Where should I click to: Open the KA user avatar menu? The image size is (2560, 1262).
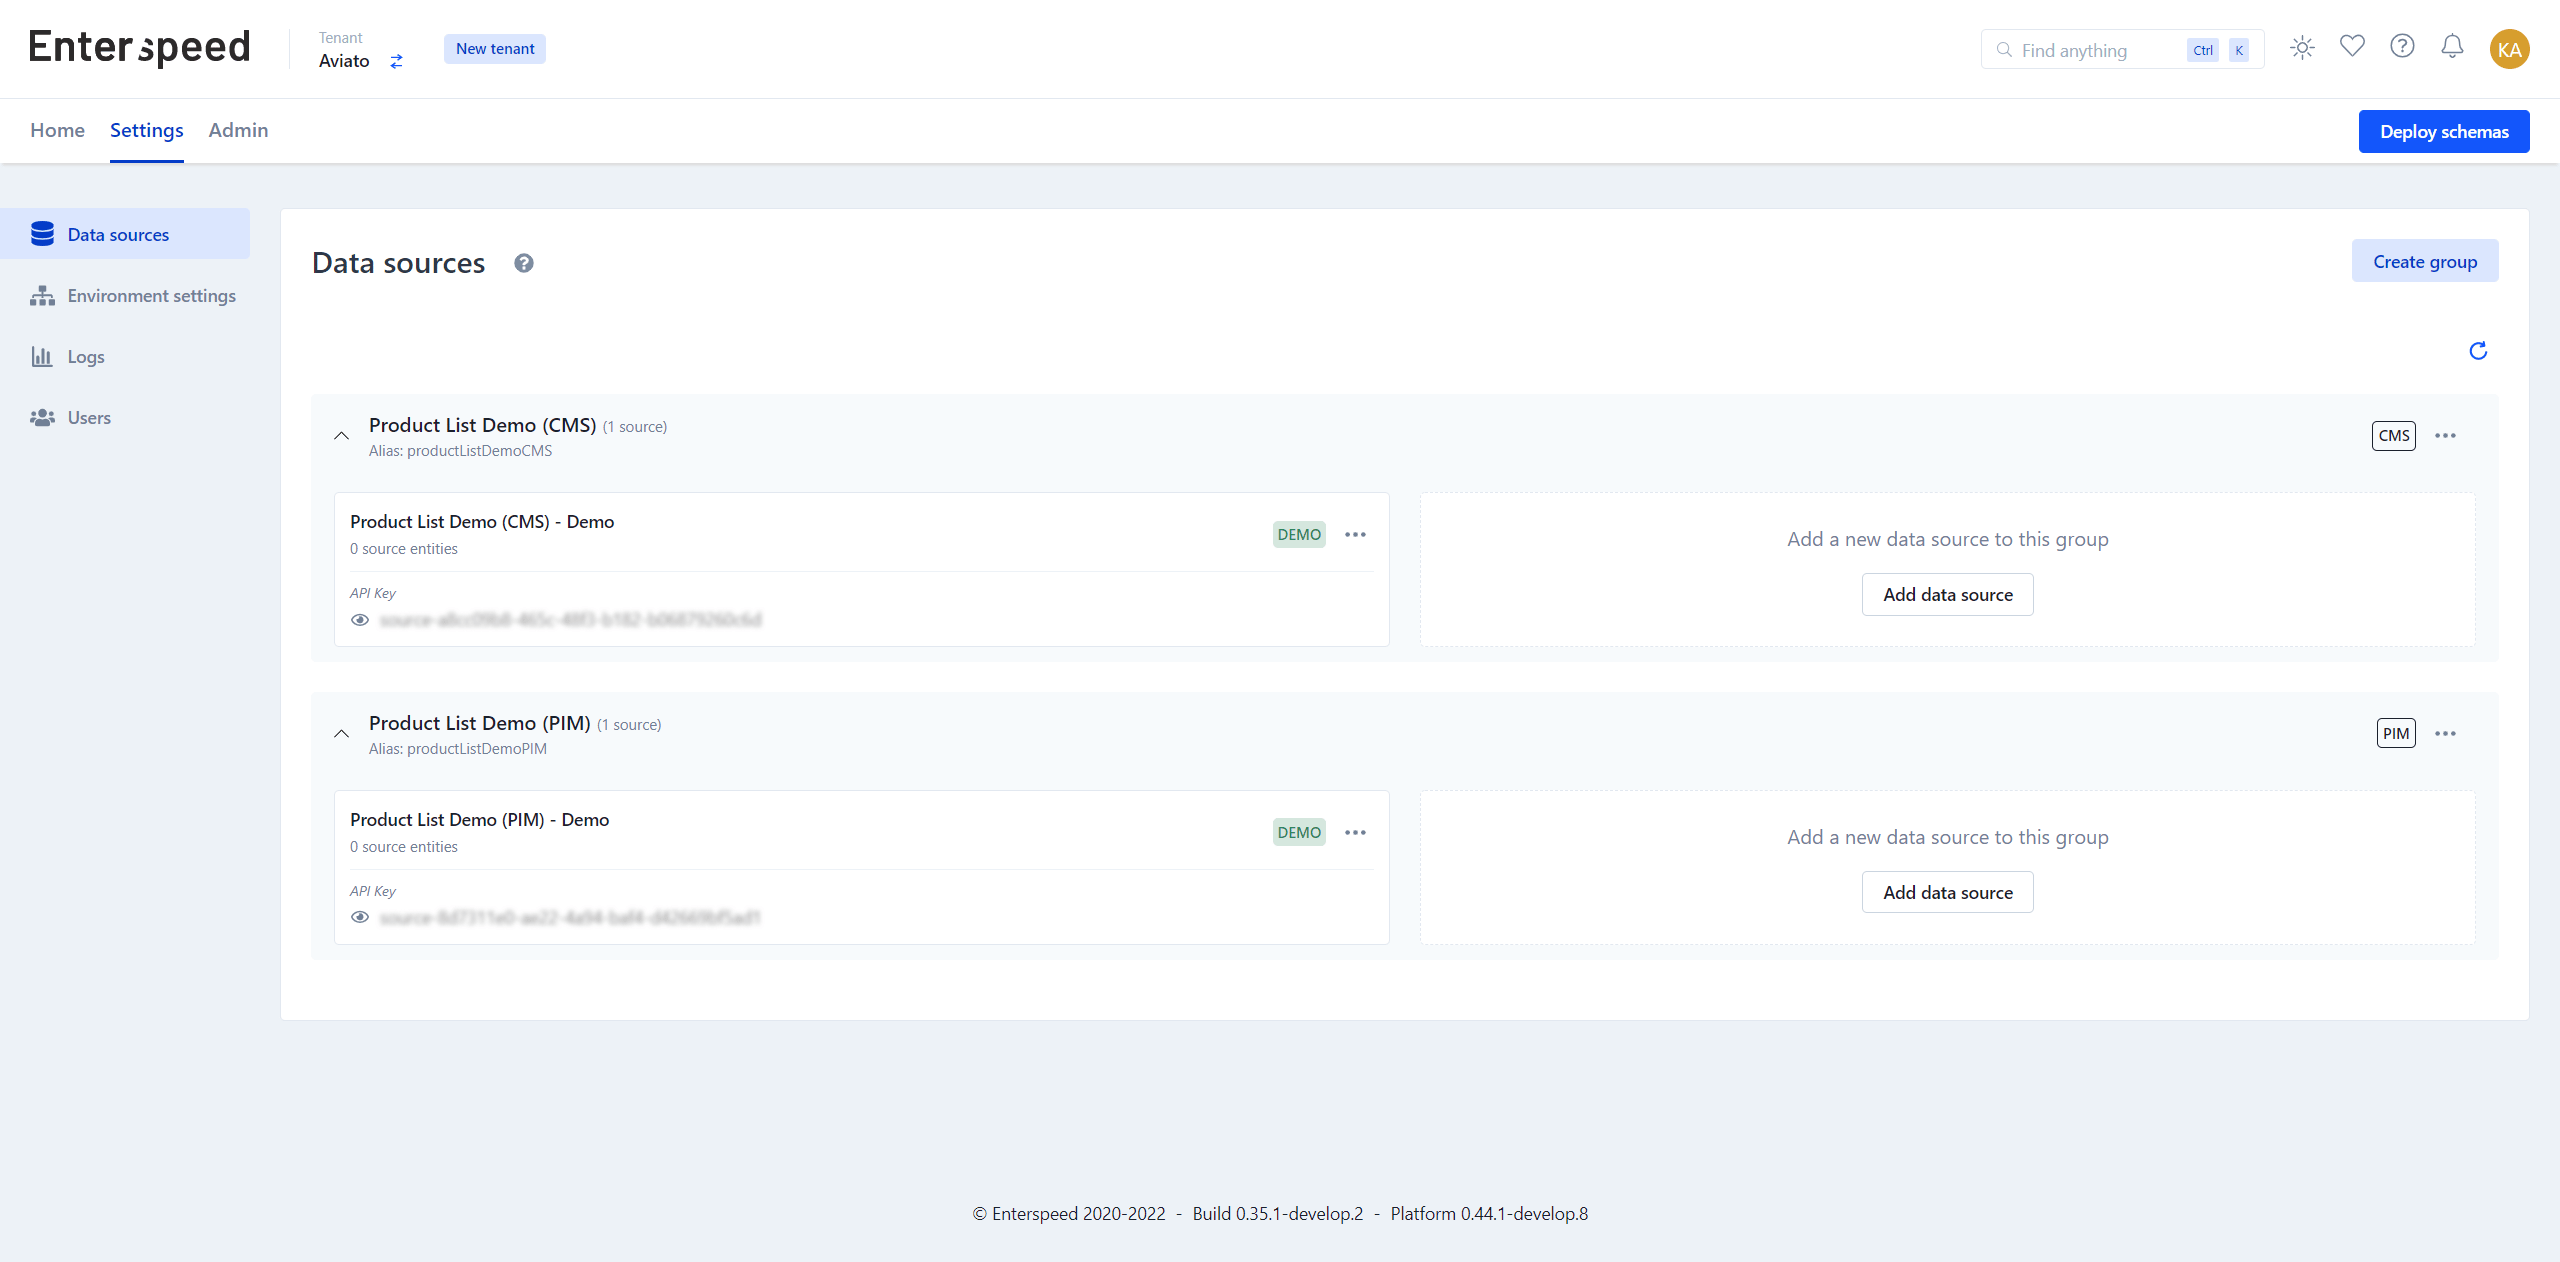point(2509,49)
